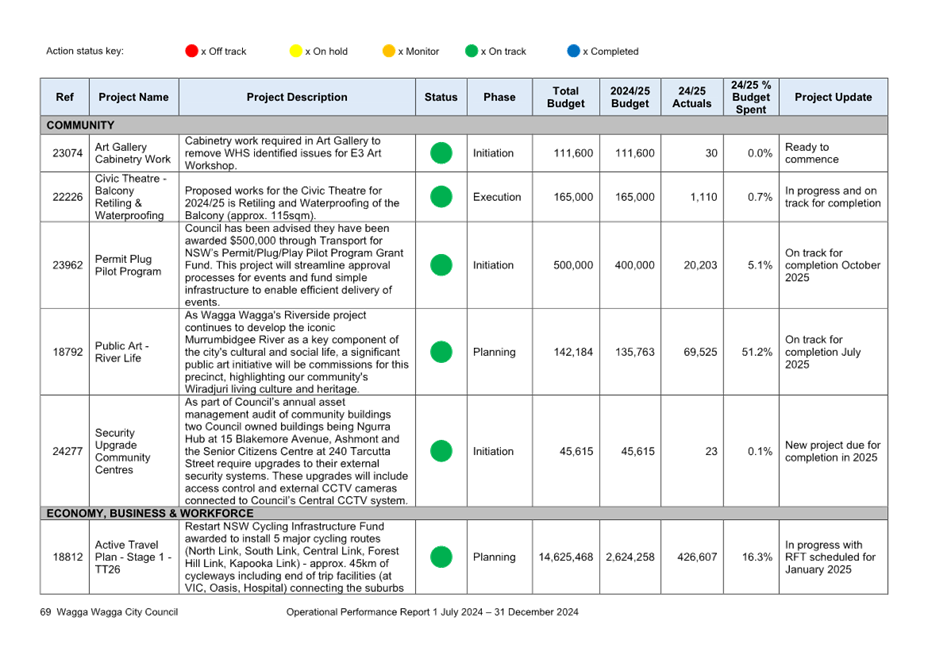Click 2024/25 budget value 2,624,258

[630, 557]
